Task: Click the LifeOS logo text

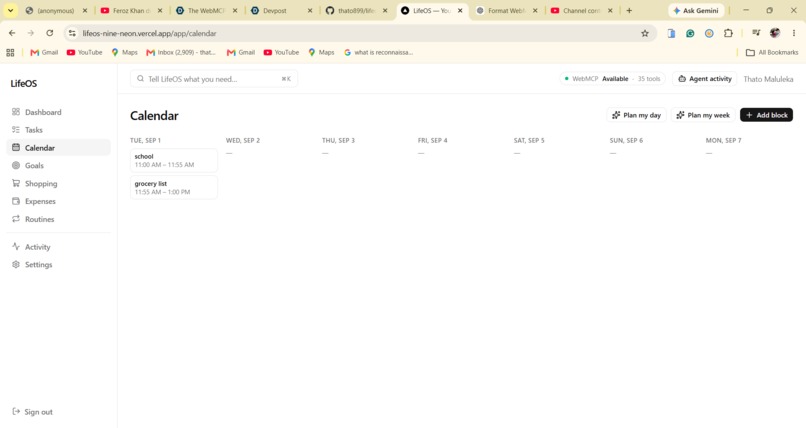Action: click(24, 83)
